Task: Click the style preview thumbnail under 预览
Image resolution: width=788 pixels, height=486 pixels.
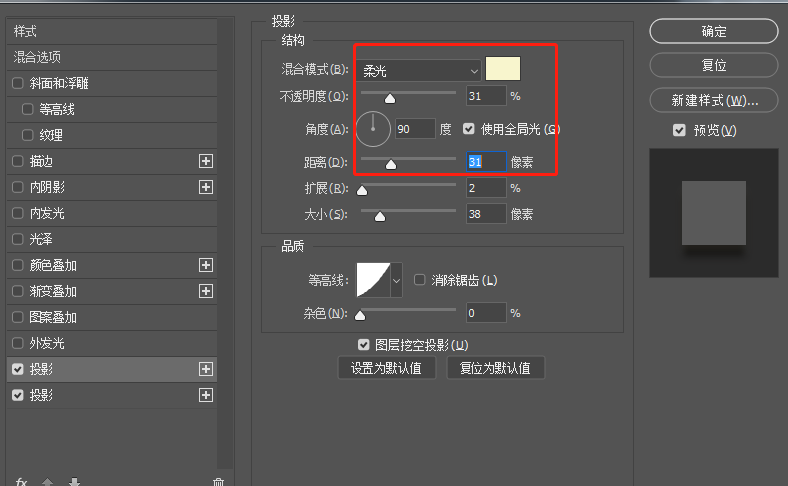Action: click(x=714, y=213)
